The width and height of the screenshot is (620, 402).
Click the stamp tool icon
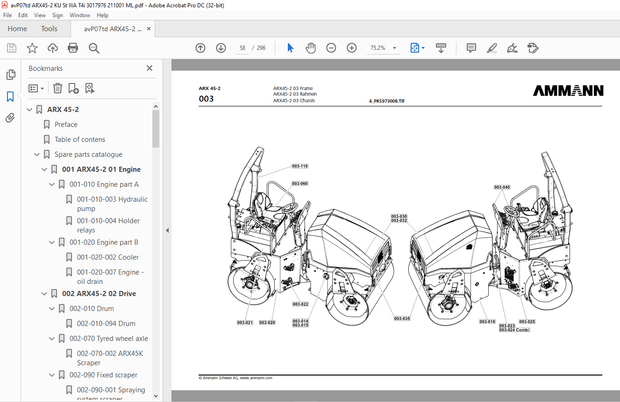click(533, 48)
